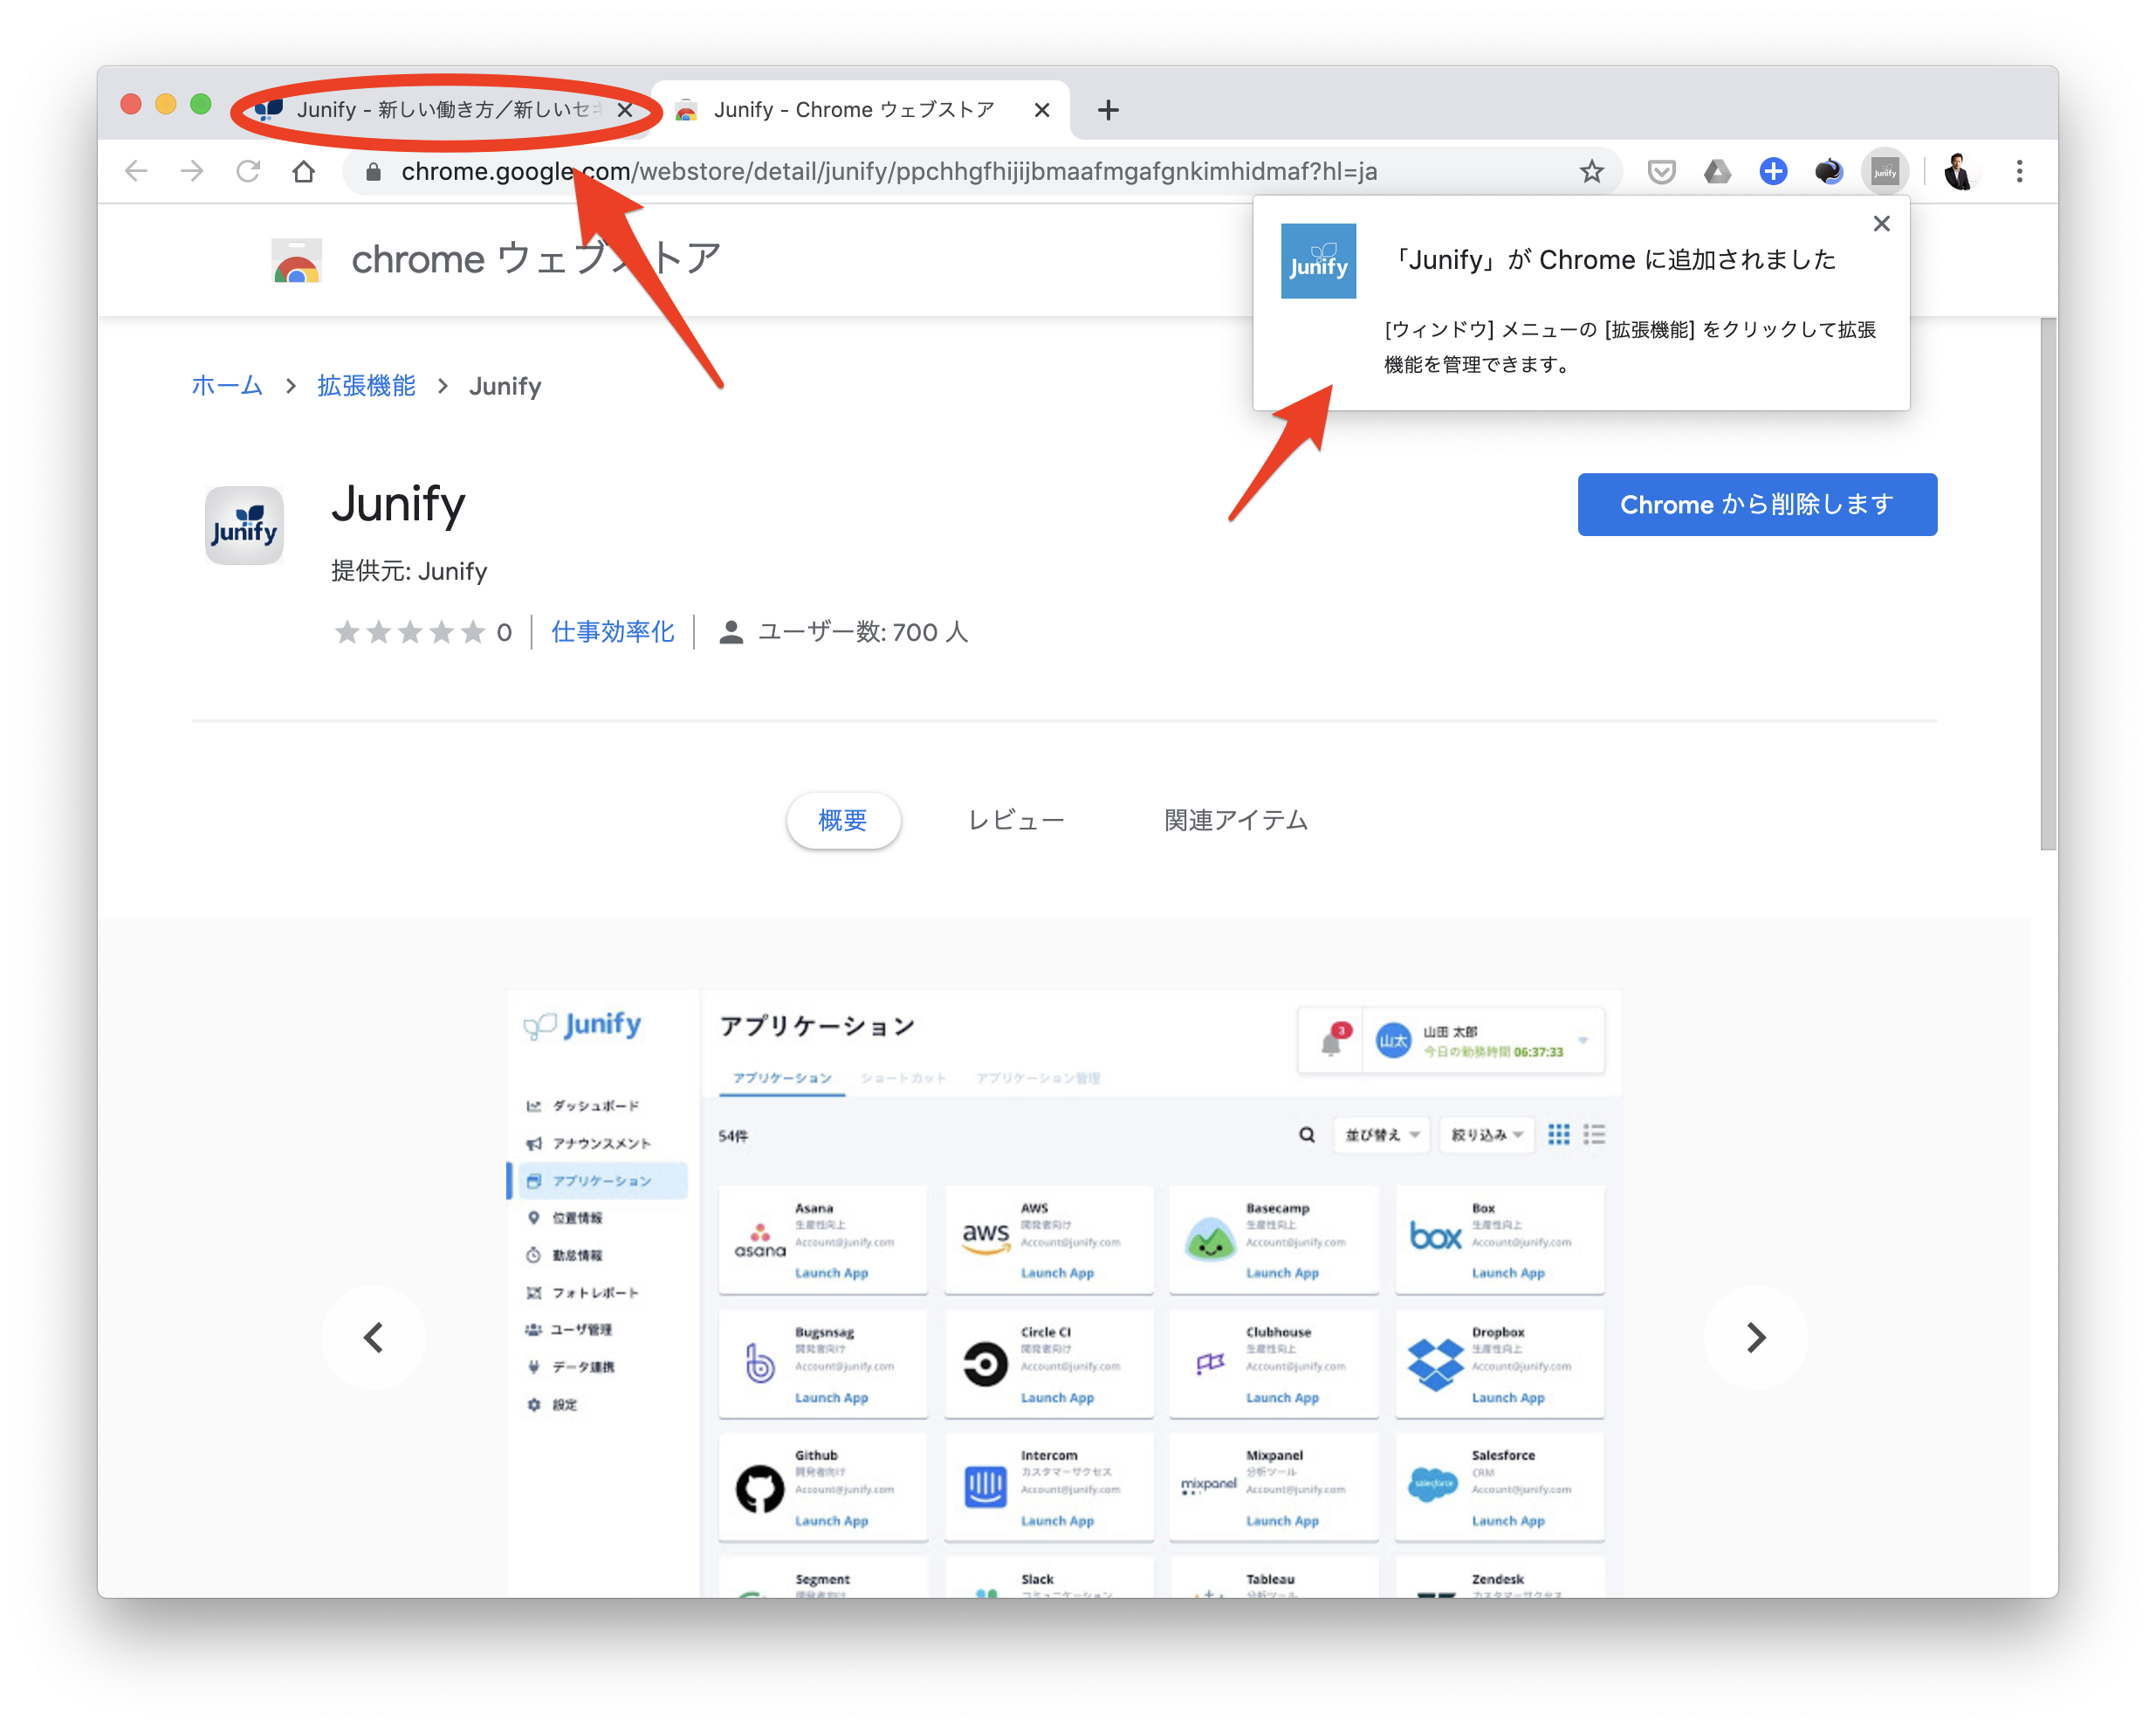This screenshot has height=1727, width=2156.
Task: Select the 概要 tab
Action: pos(842,820)
